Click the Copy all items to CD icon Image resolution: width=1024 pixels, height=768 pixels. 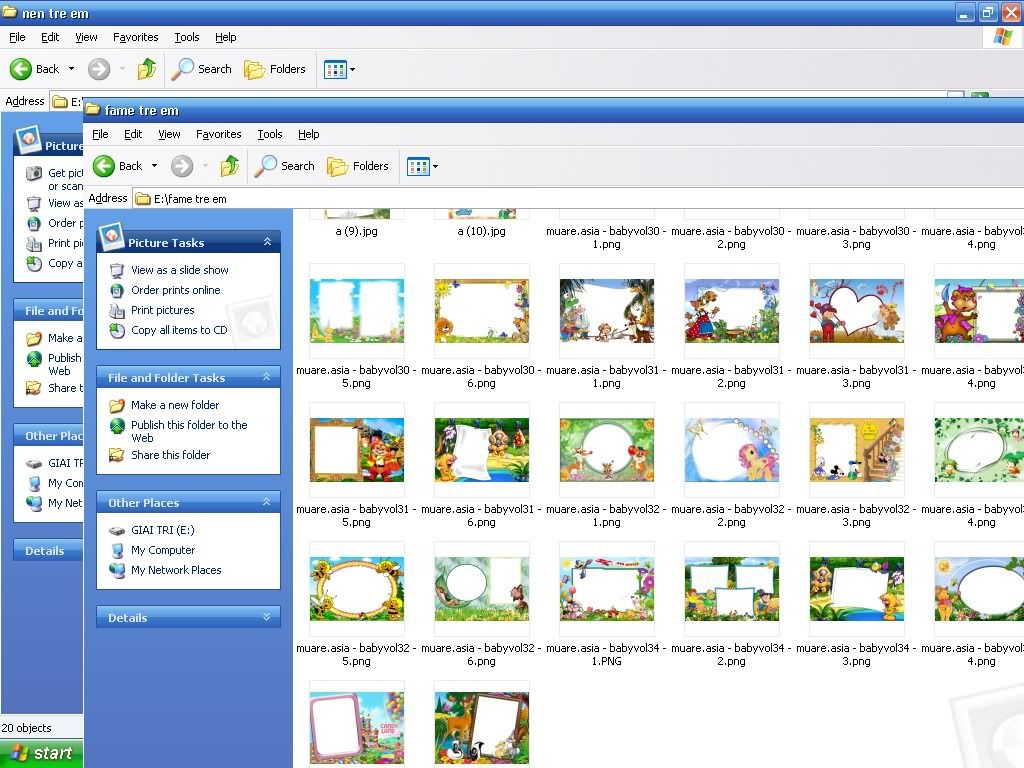pos(117,330)
